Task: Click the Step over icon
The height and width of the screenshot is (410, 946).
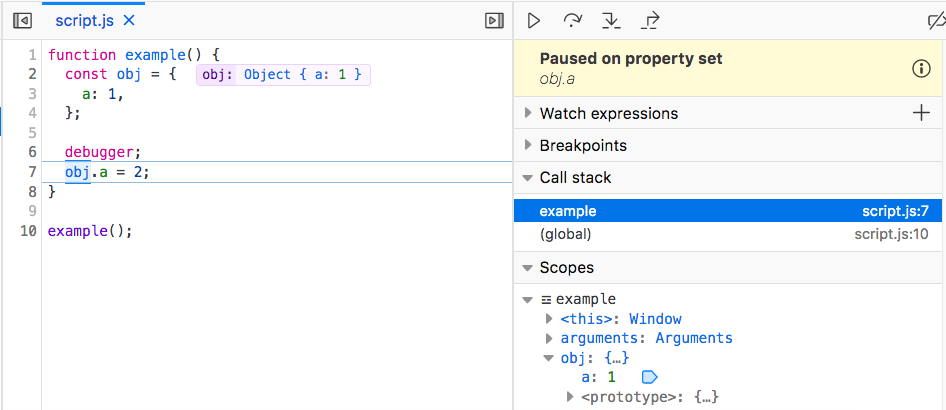Action: click(573, 20)
